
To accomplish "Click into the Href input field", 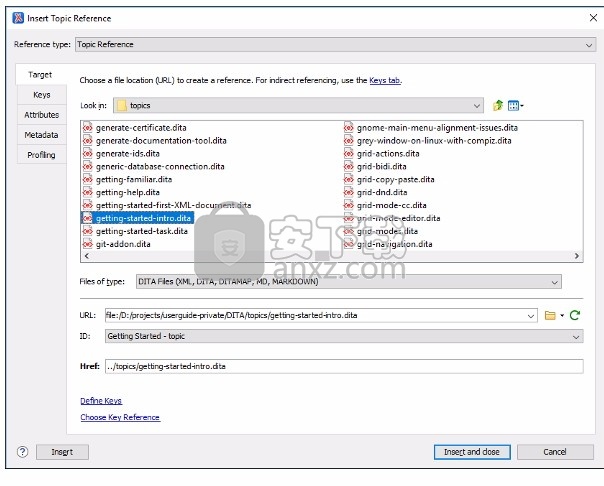I will click(344, 366).
